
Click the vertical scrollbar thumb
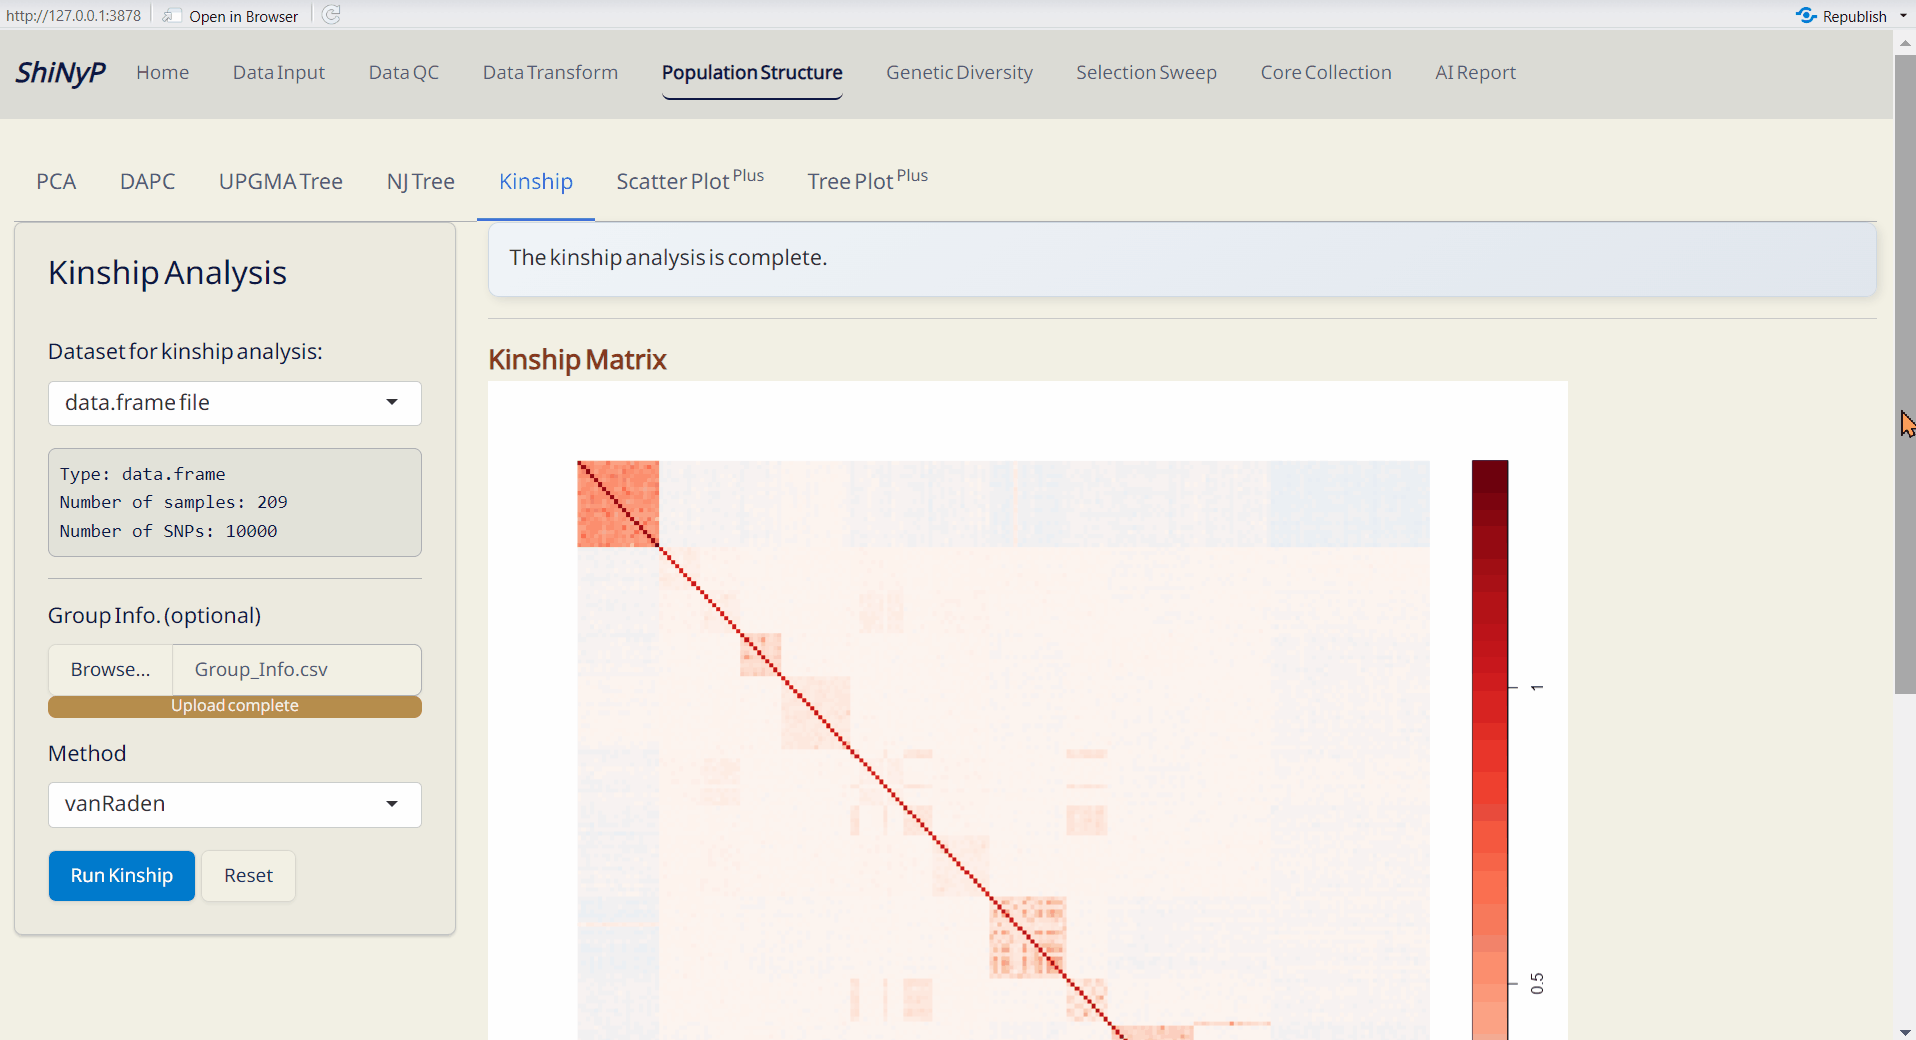[1905, 375]
